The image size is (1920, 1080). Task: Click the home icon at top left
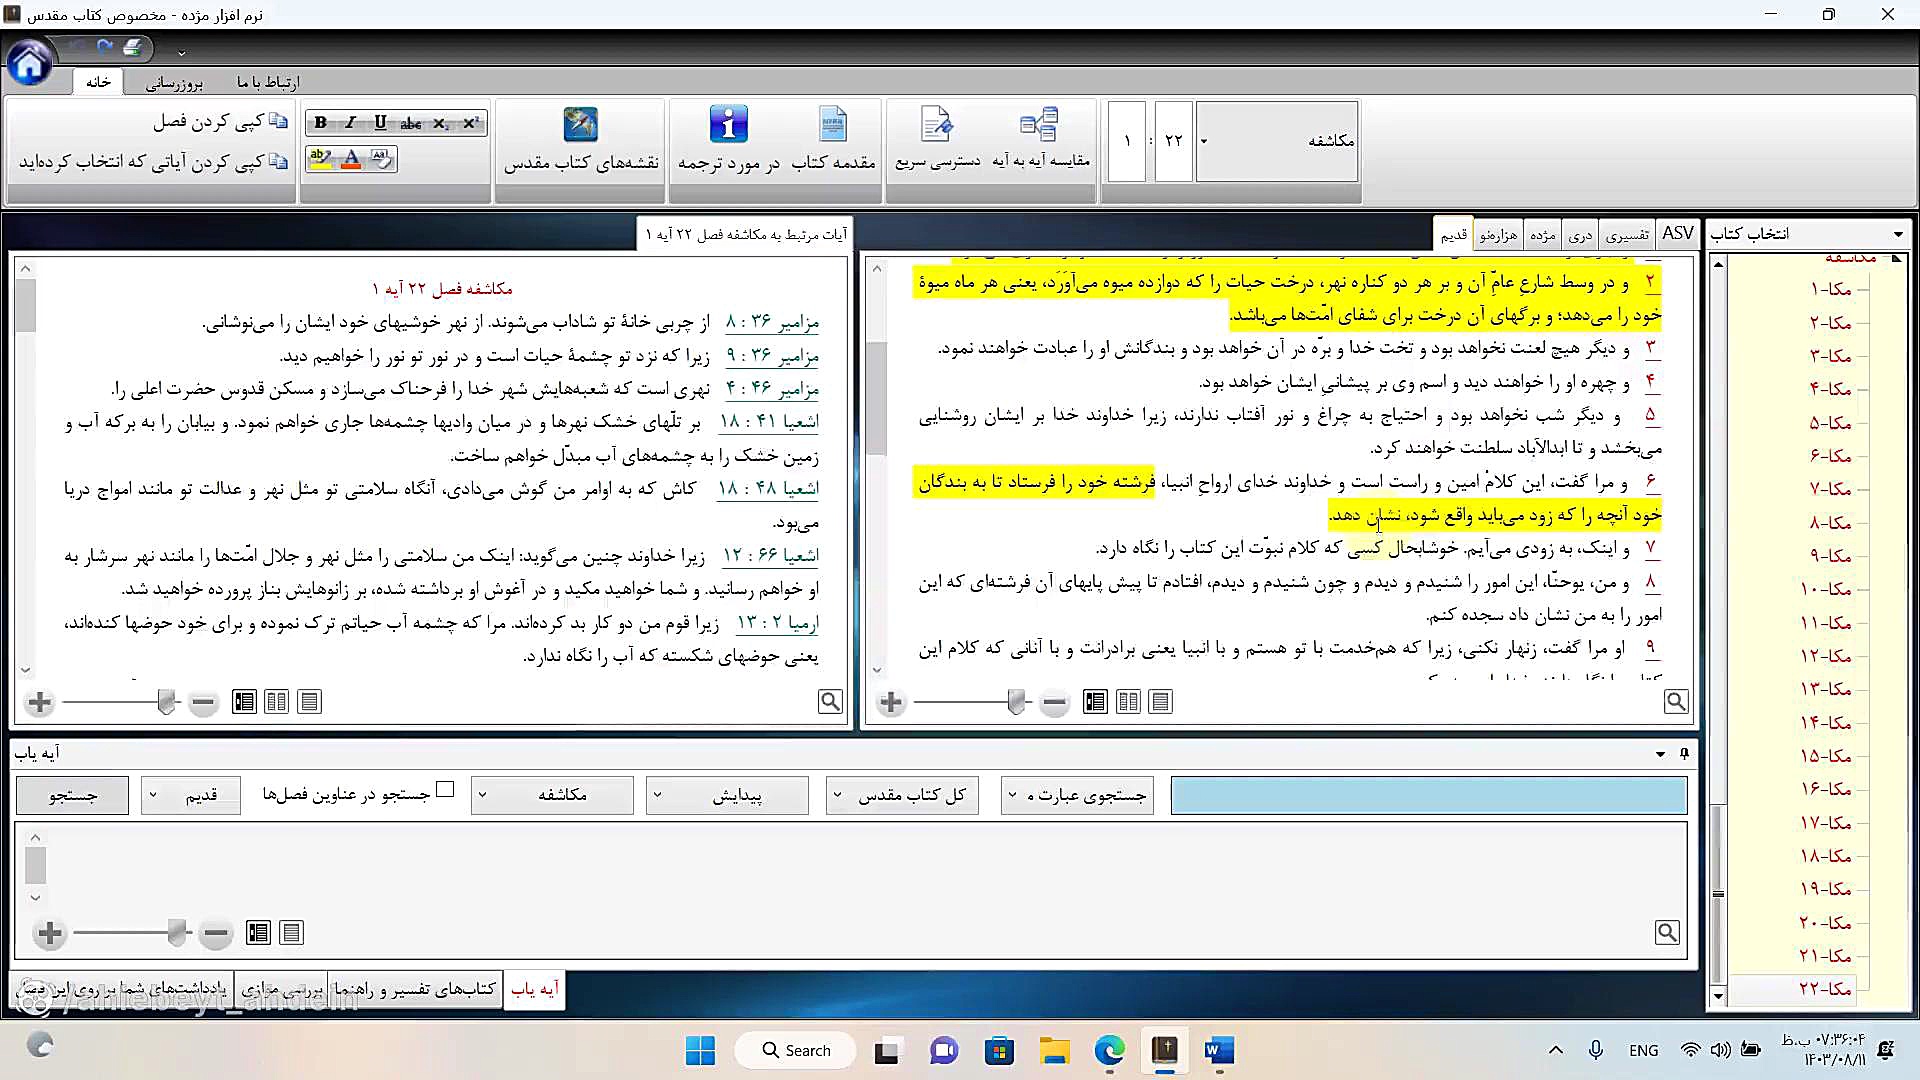coord(30,65)
